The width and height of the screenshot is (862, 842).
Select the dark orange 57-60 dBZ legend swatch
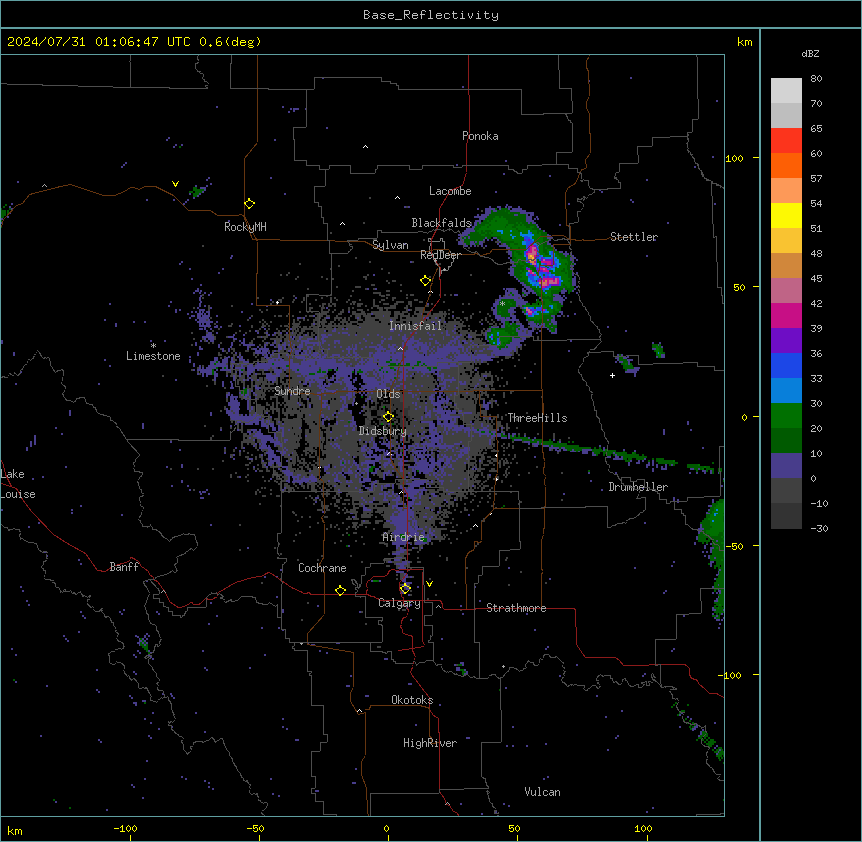(786, 165)
